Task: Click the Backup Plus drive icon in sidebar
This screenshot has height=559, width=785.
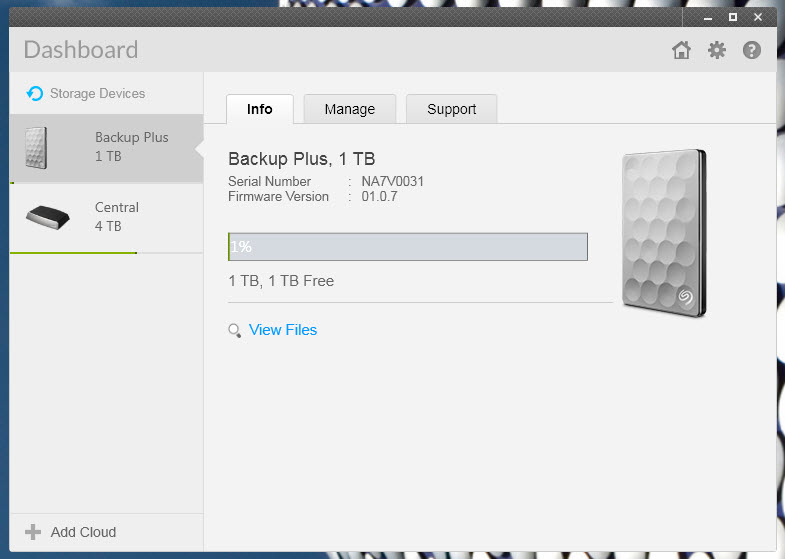Action: pyautogui.click(x=36, y=148)
